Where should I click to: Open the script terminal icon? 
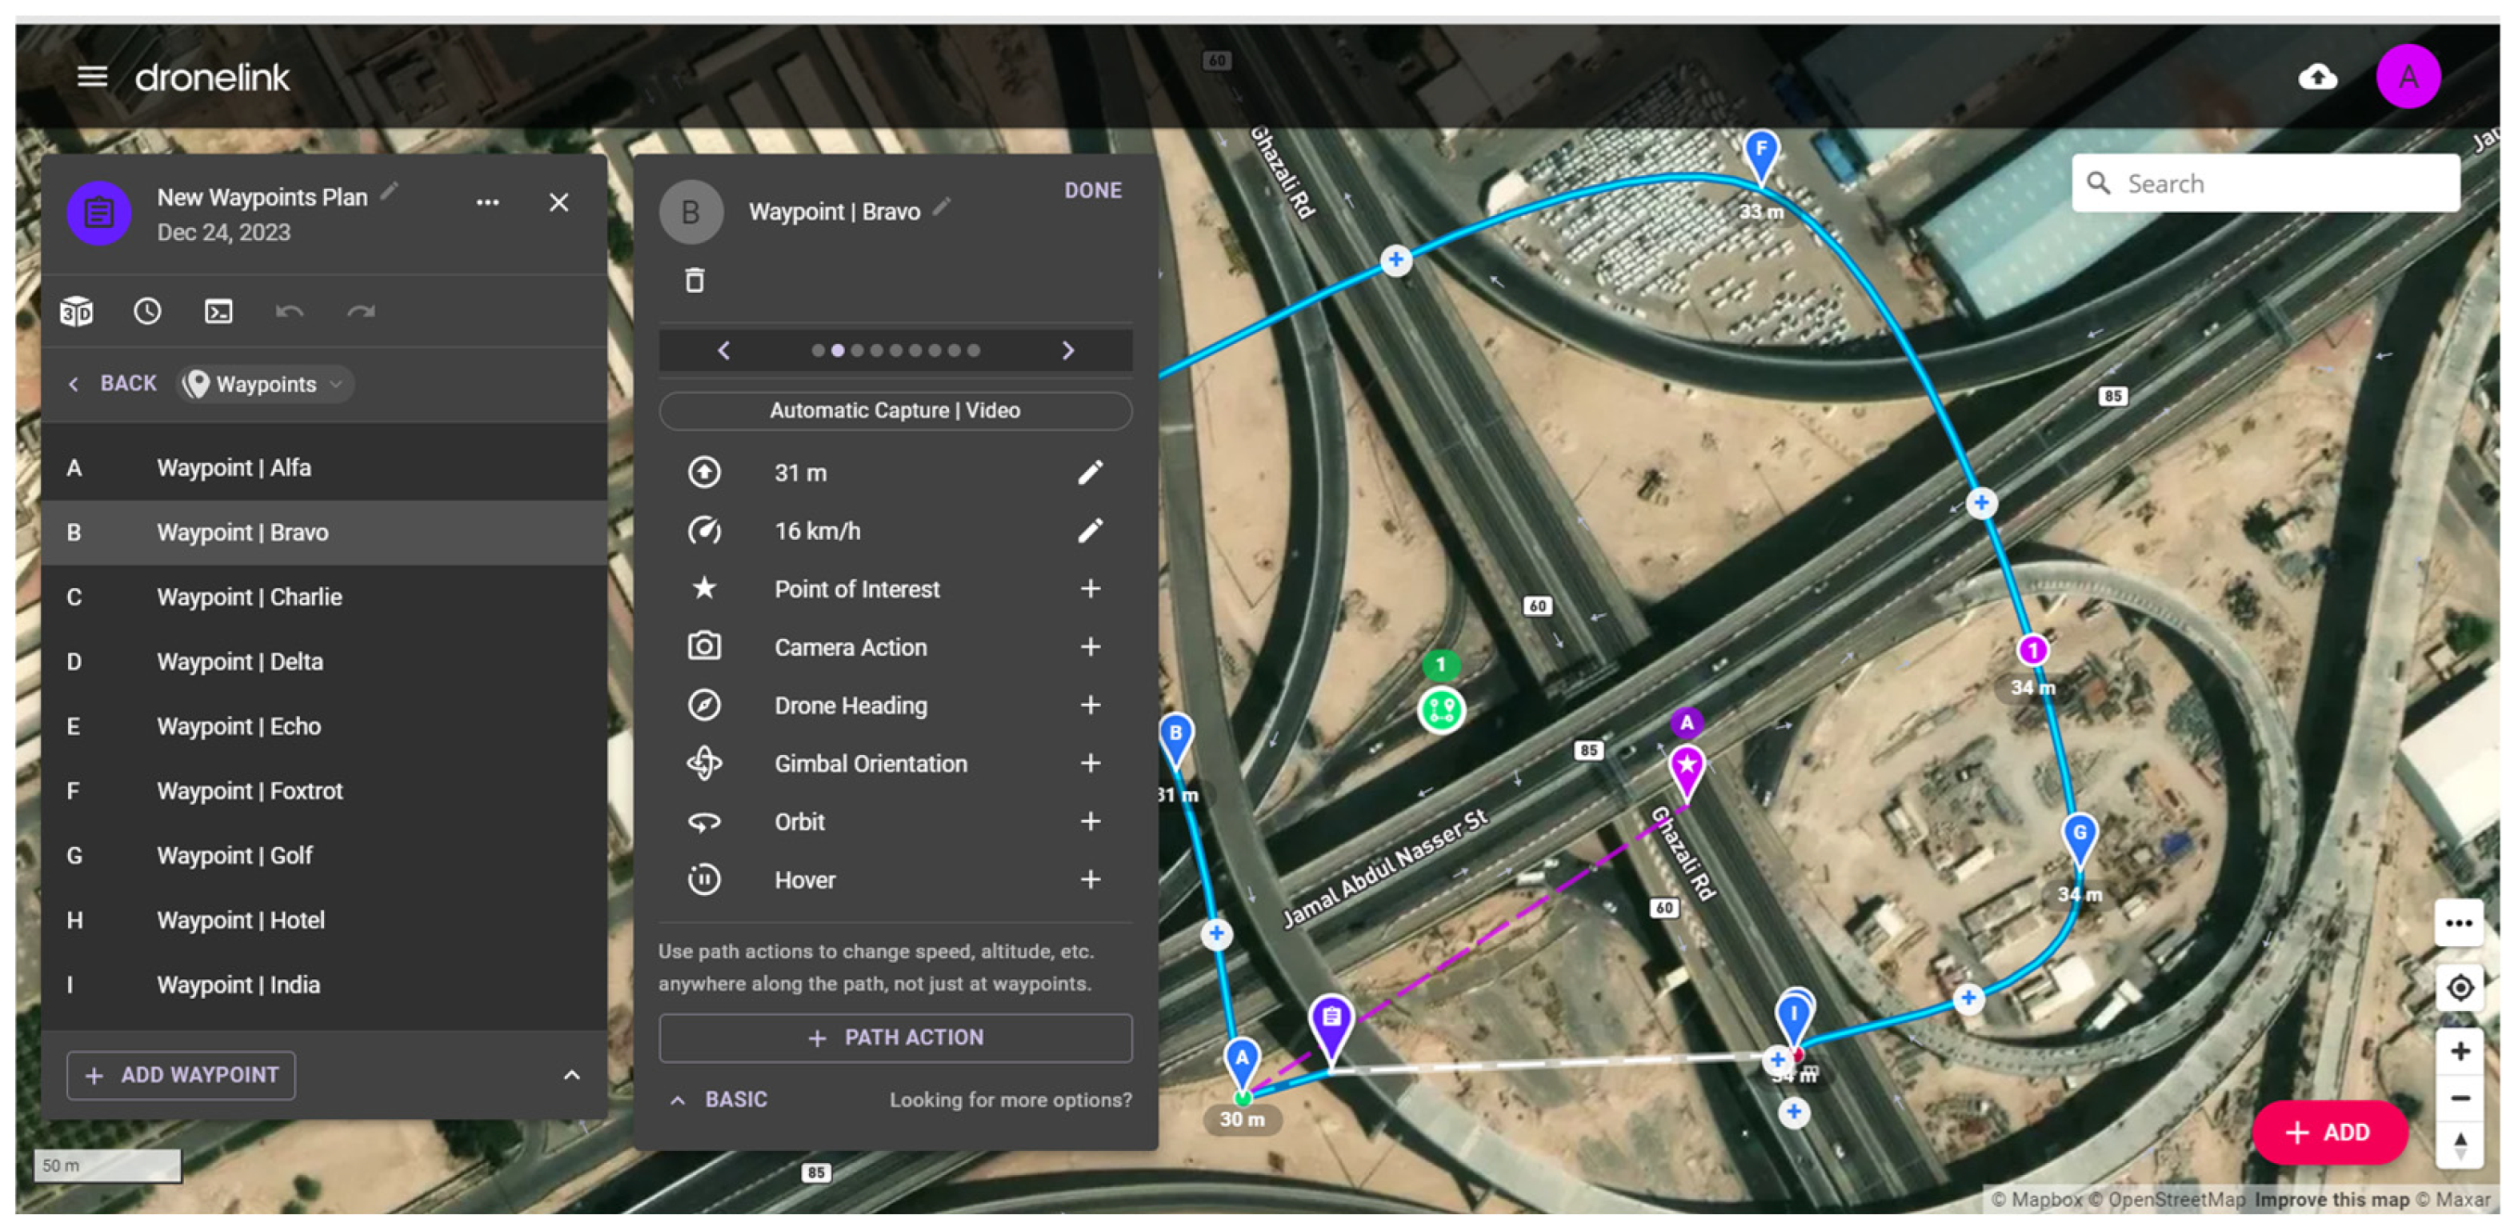pos(218,312)
